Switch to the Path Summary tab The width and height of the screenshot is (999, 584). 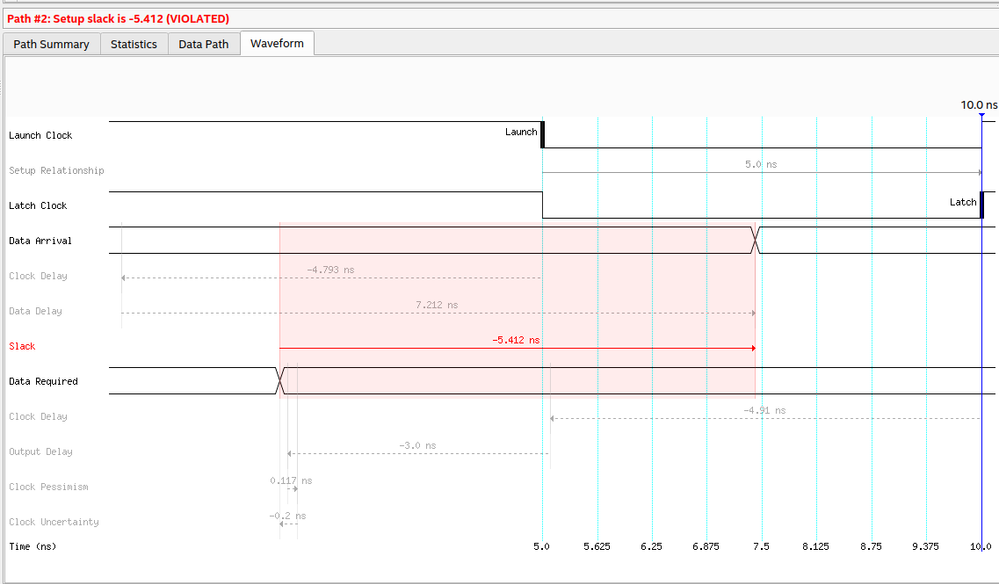(x=51, y=44)
